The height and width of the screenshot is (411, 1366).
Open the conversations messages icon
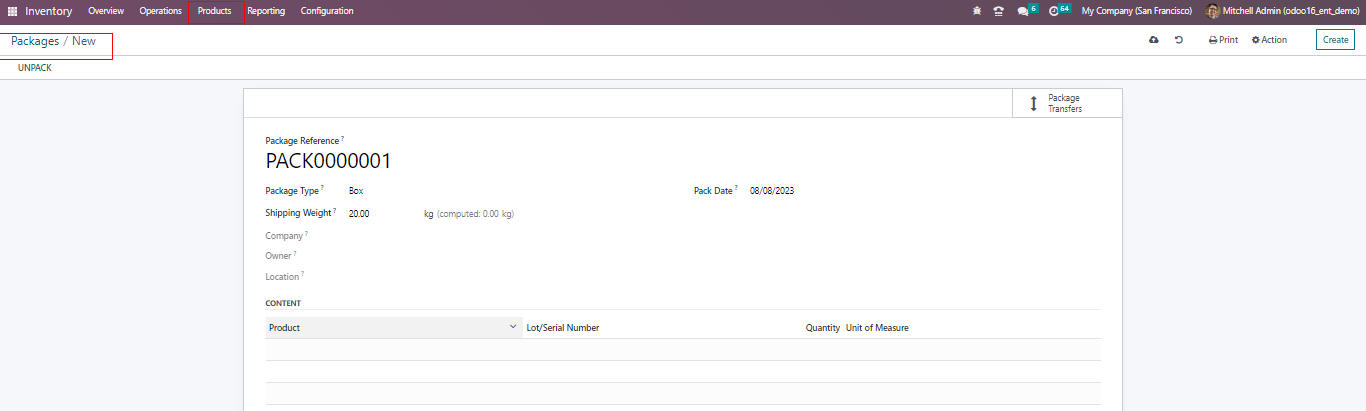coord(1022,11)
